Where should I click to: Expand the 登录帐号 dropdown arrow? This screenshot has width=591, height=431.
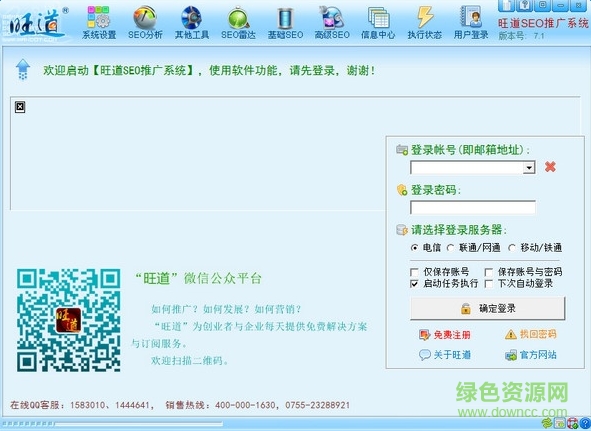[x=529, y=167]
